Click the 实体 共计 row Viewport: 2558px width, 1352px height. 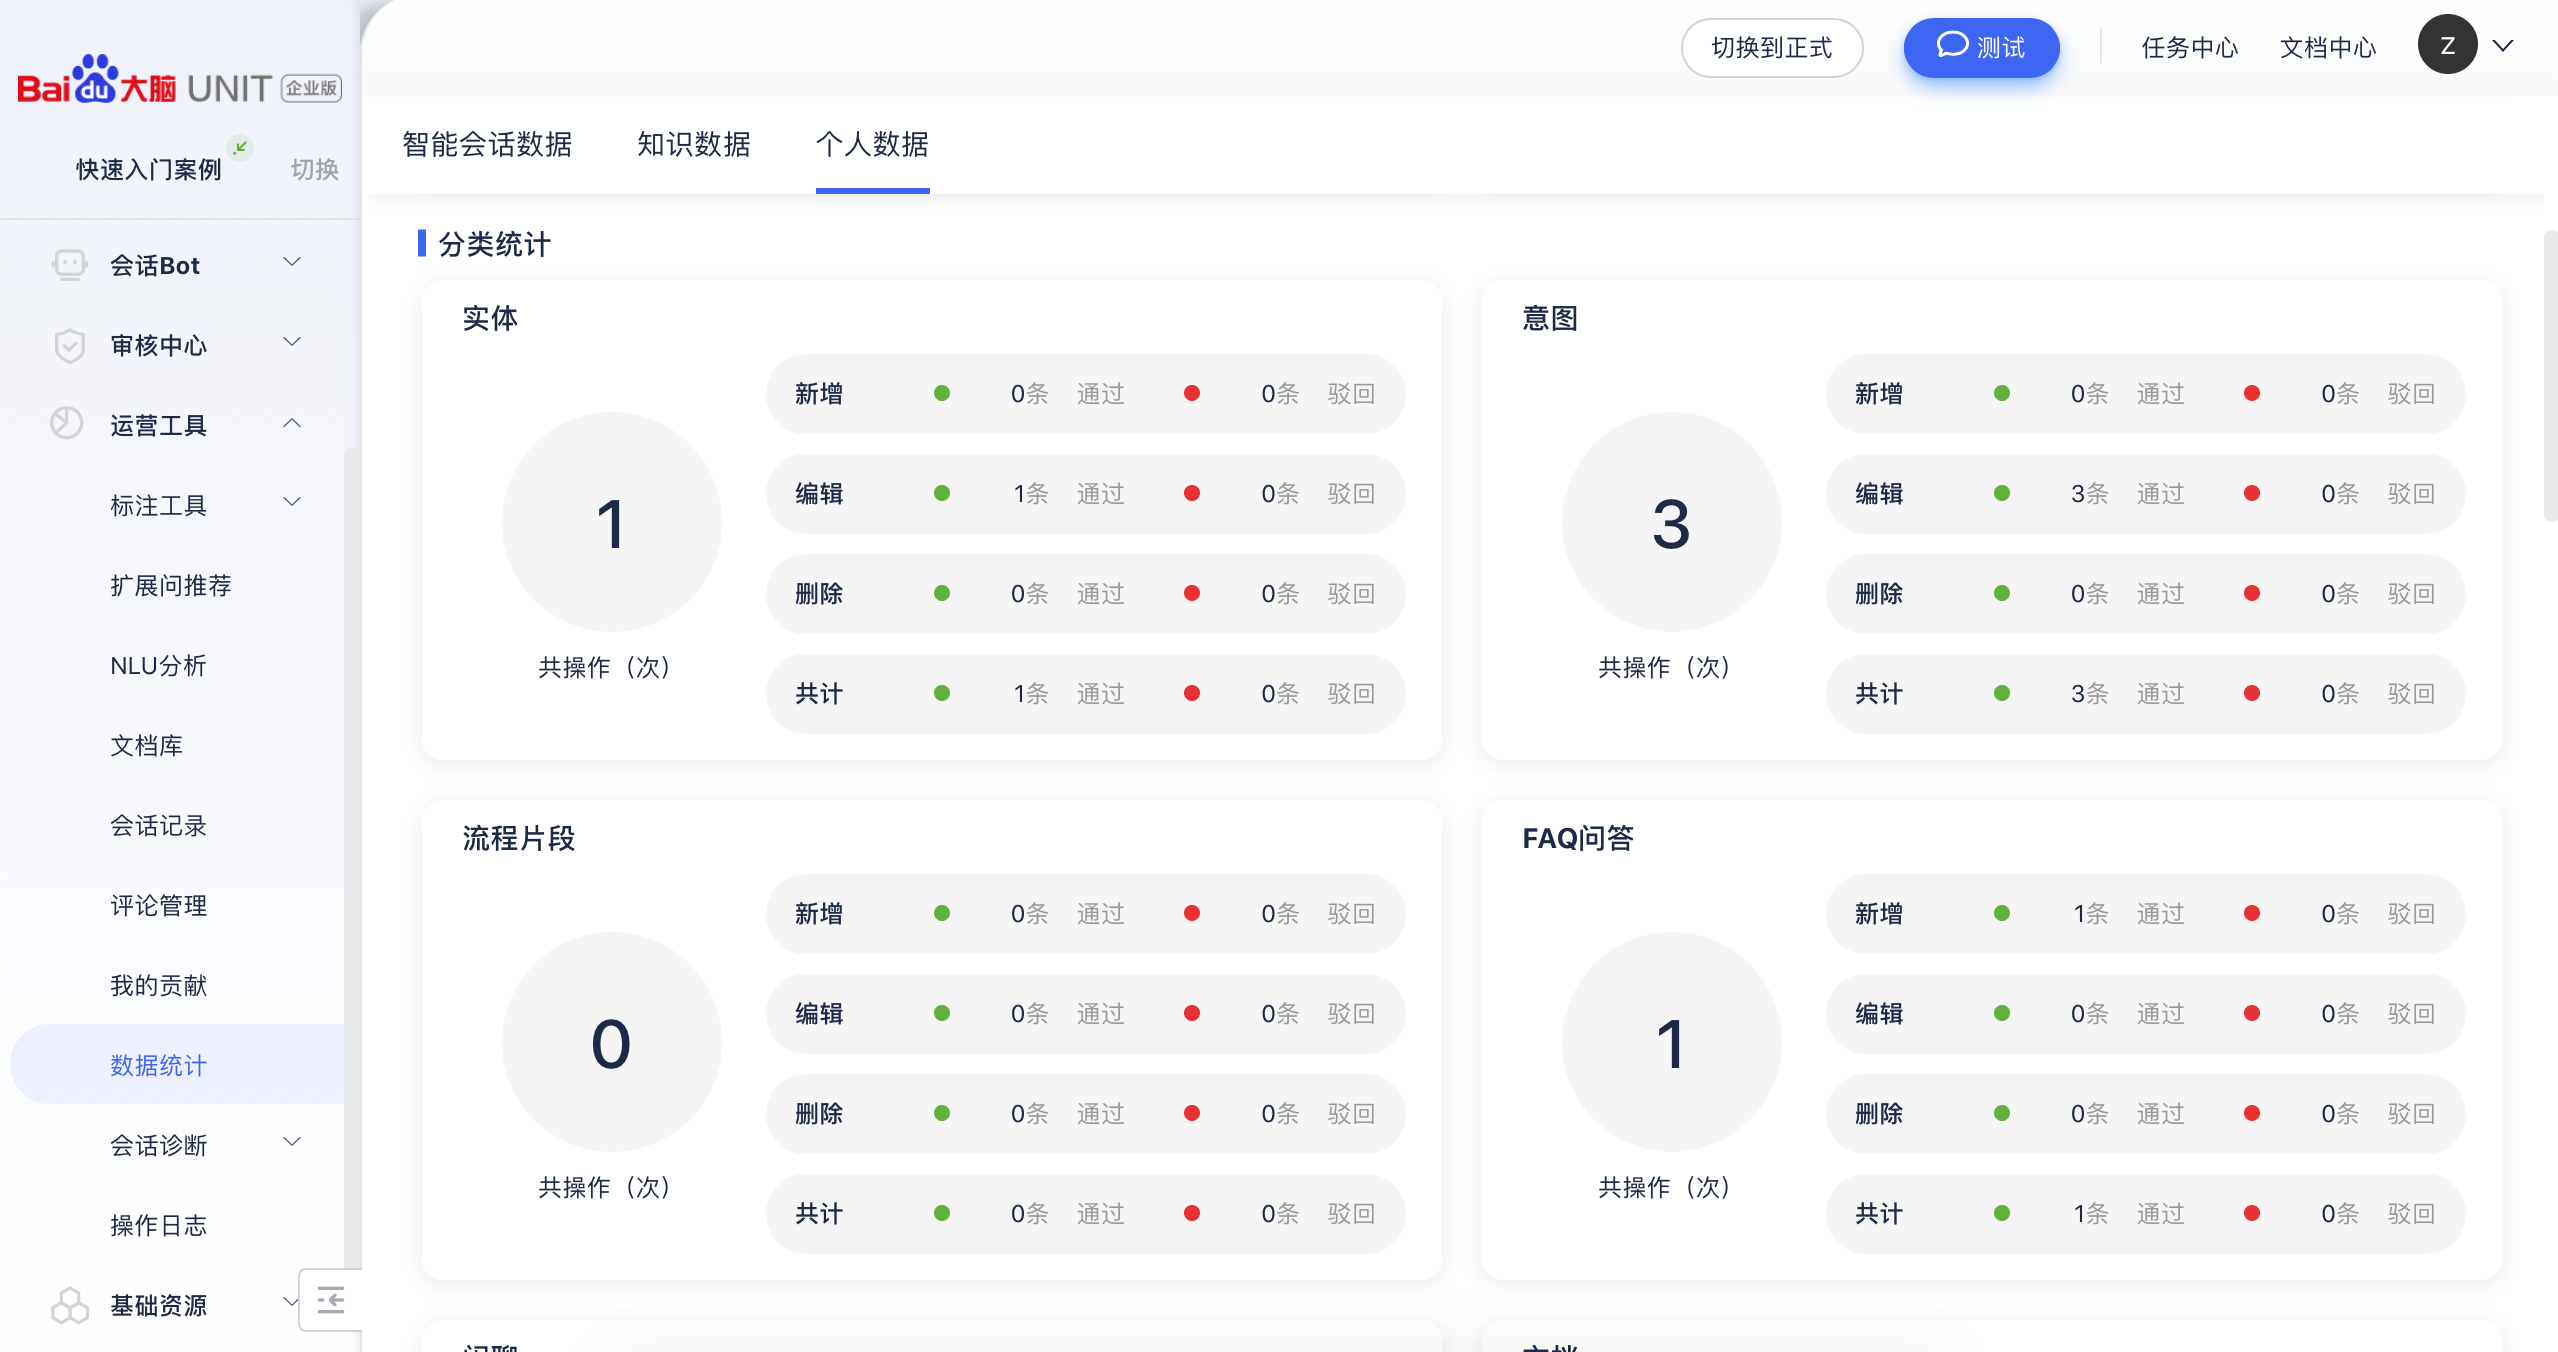[x=1086, y=694]
